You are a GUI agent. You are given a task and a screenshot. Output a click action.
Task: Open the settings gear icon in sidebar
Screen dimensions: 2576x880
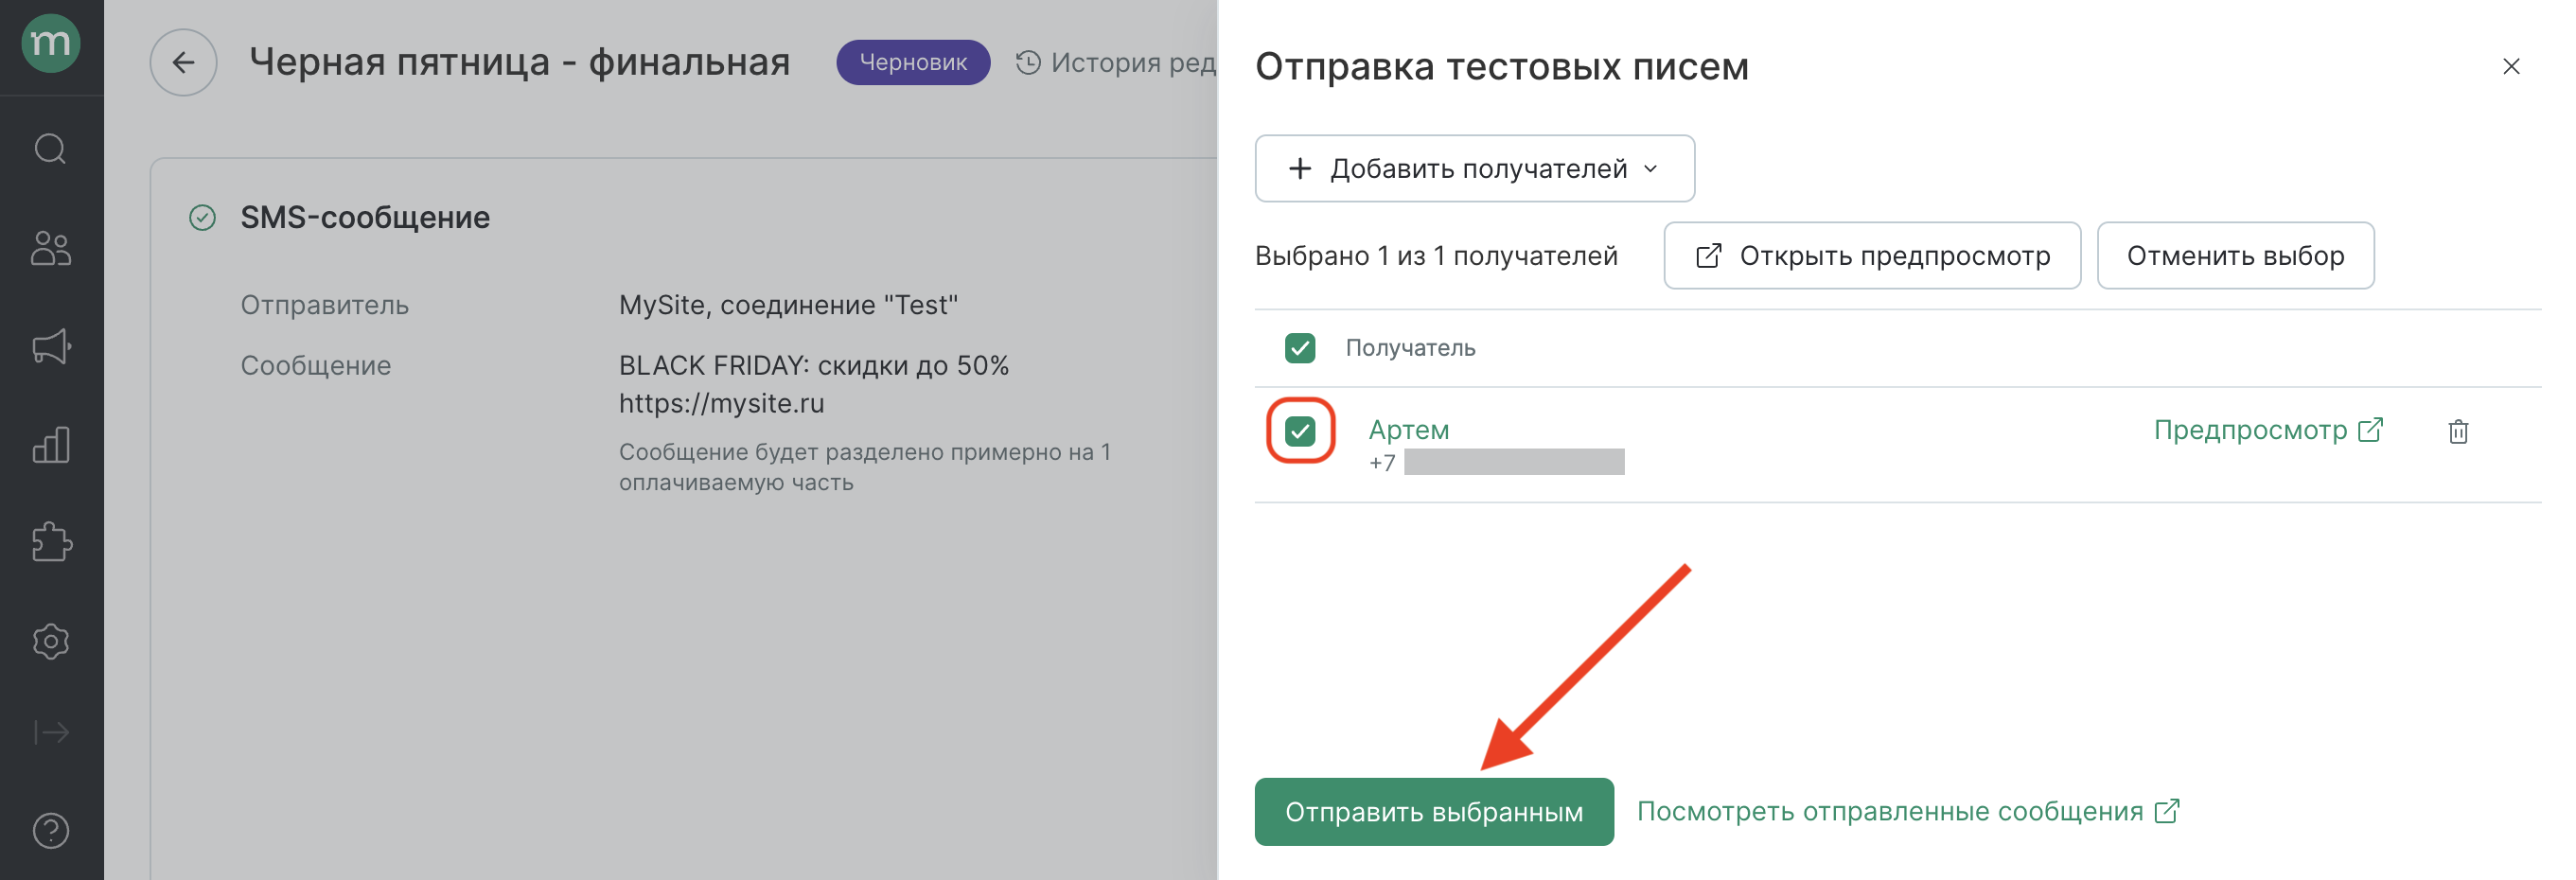[x=51, y=641]
